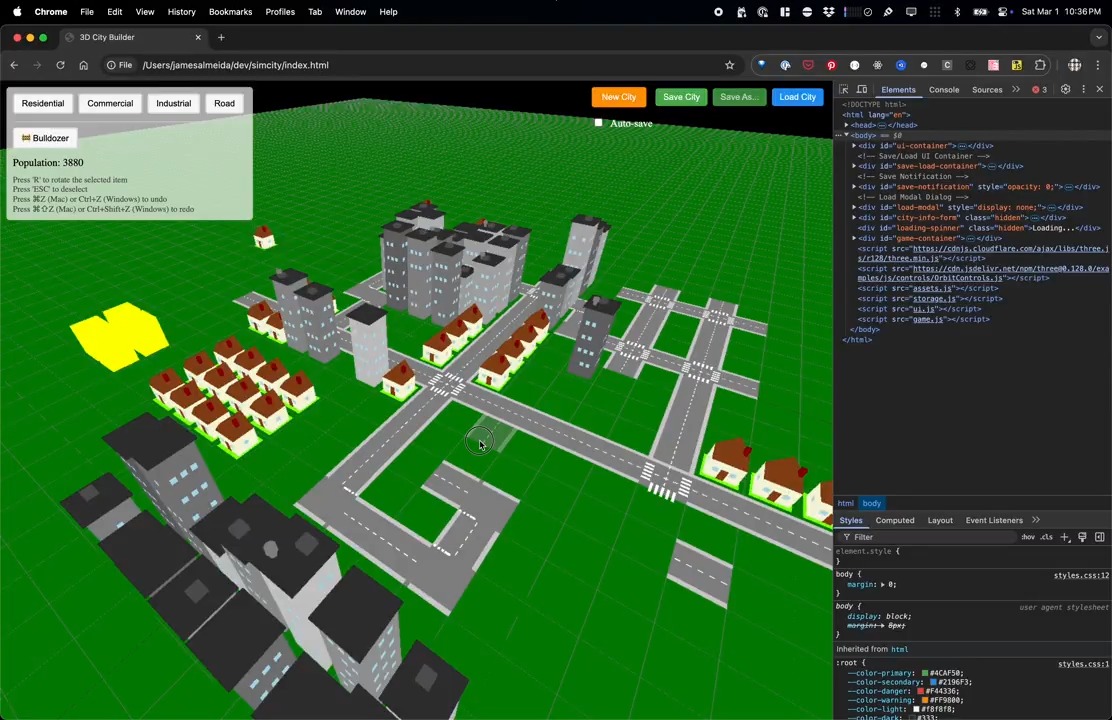Open the Chrome Extensions puzzle icon
Image resolution: width=1112 pixels, height=720 pixels.
point(1040,65)
